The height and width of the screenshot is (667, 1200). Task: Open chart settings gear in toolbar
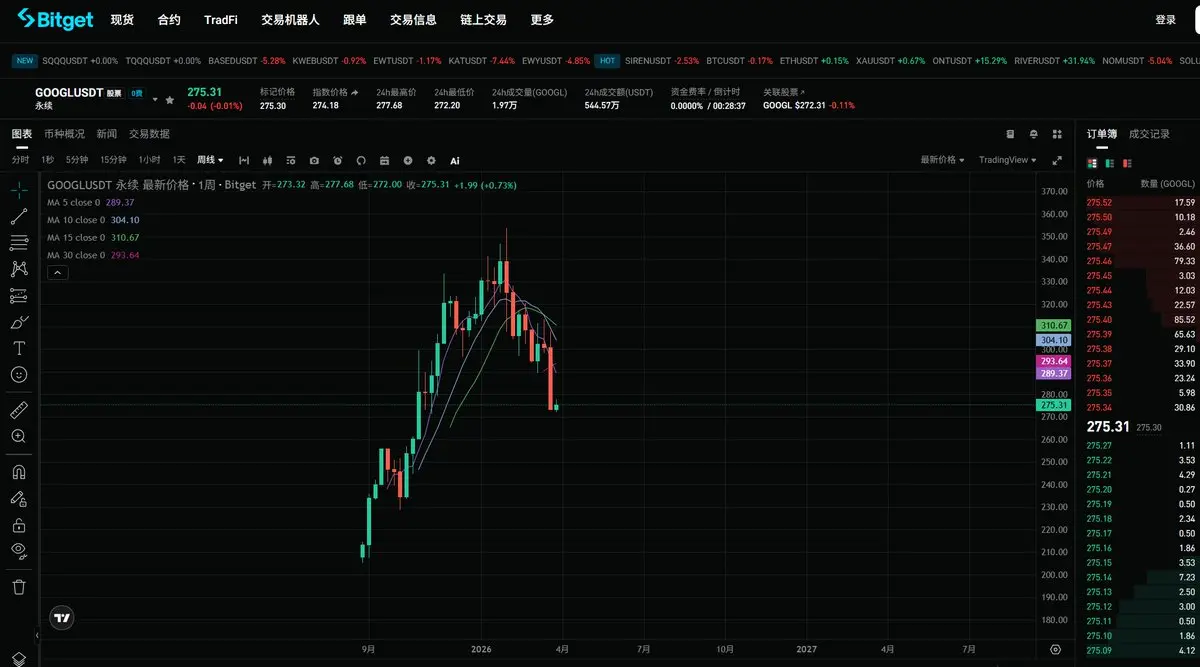coord(431,160)
